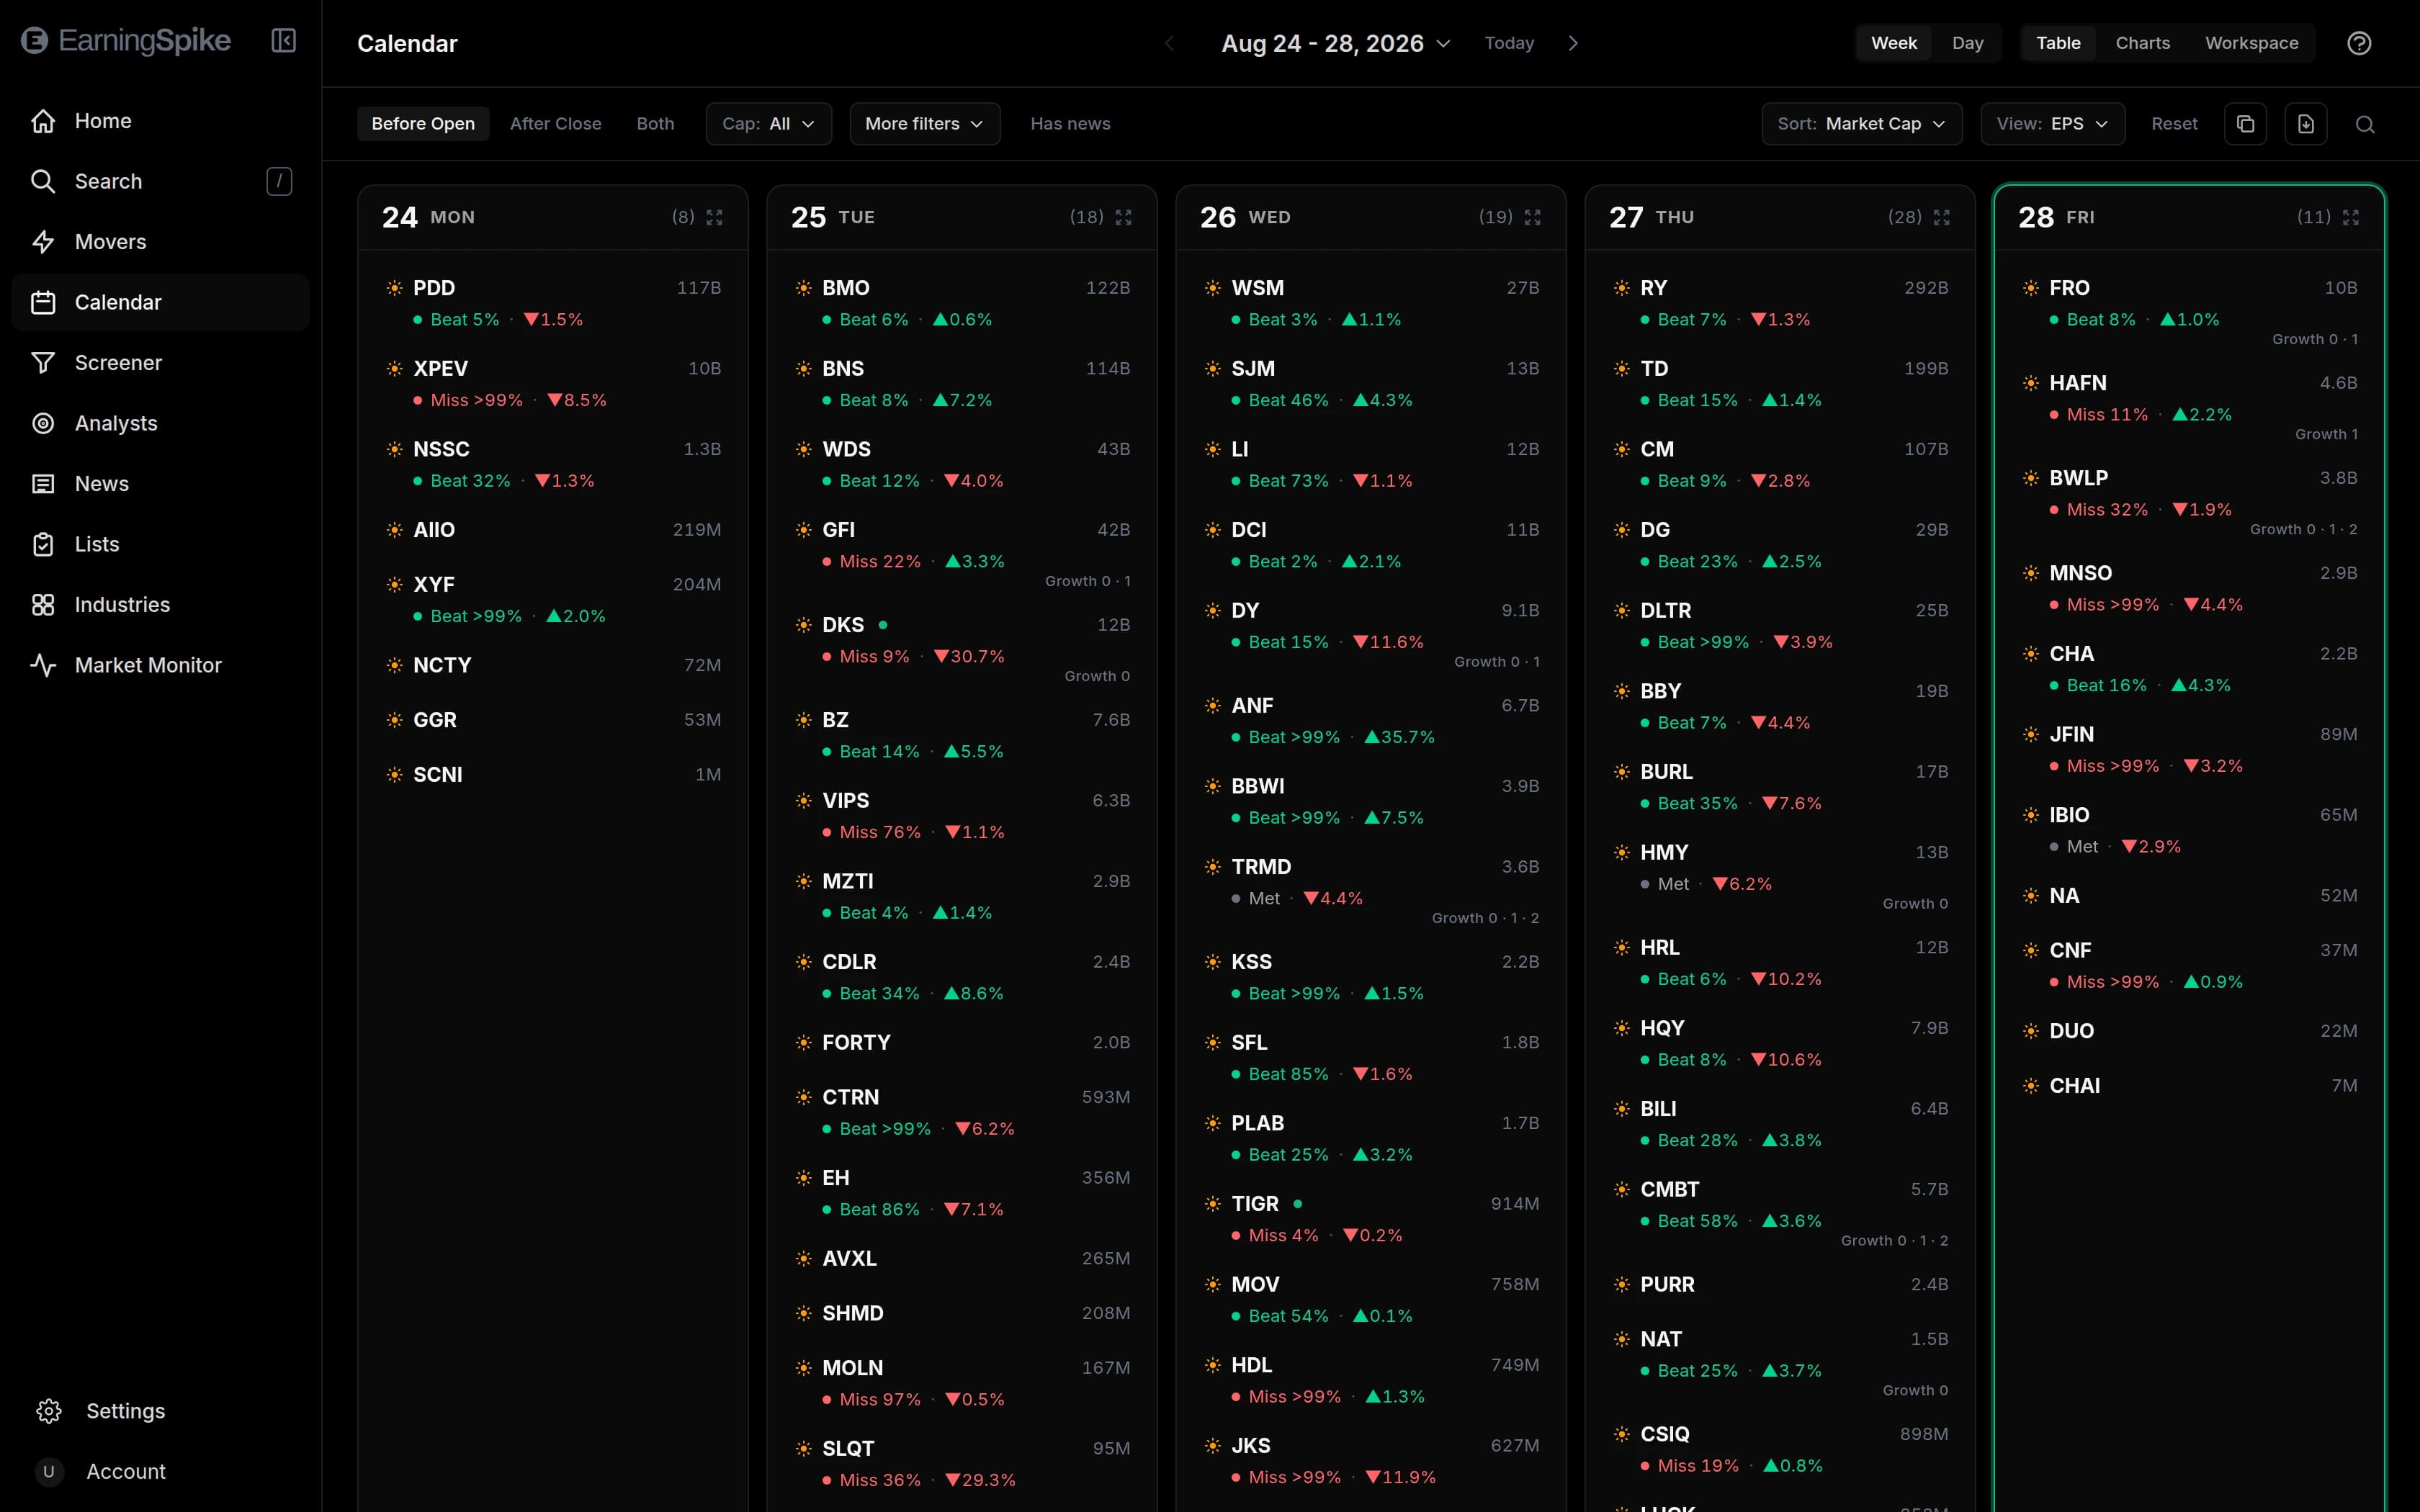Open the News sidebar icon

click(43, 484)
